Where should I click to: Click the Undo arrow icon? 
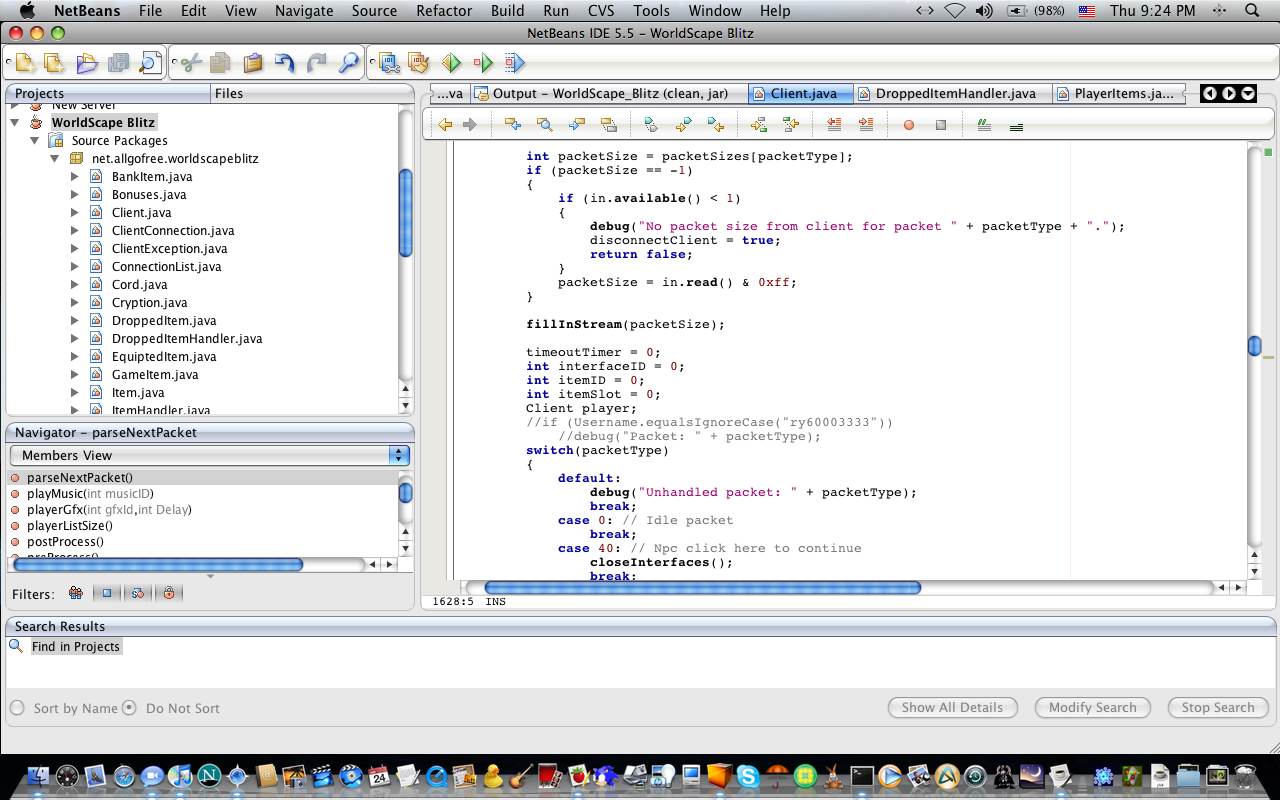point(285,63)
